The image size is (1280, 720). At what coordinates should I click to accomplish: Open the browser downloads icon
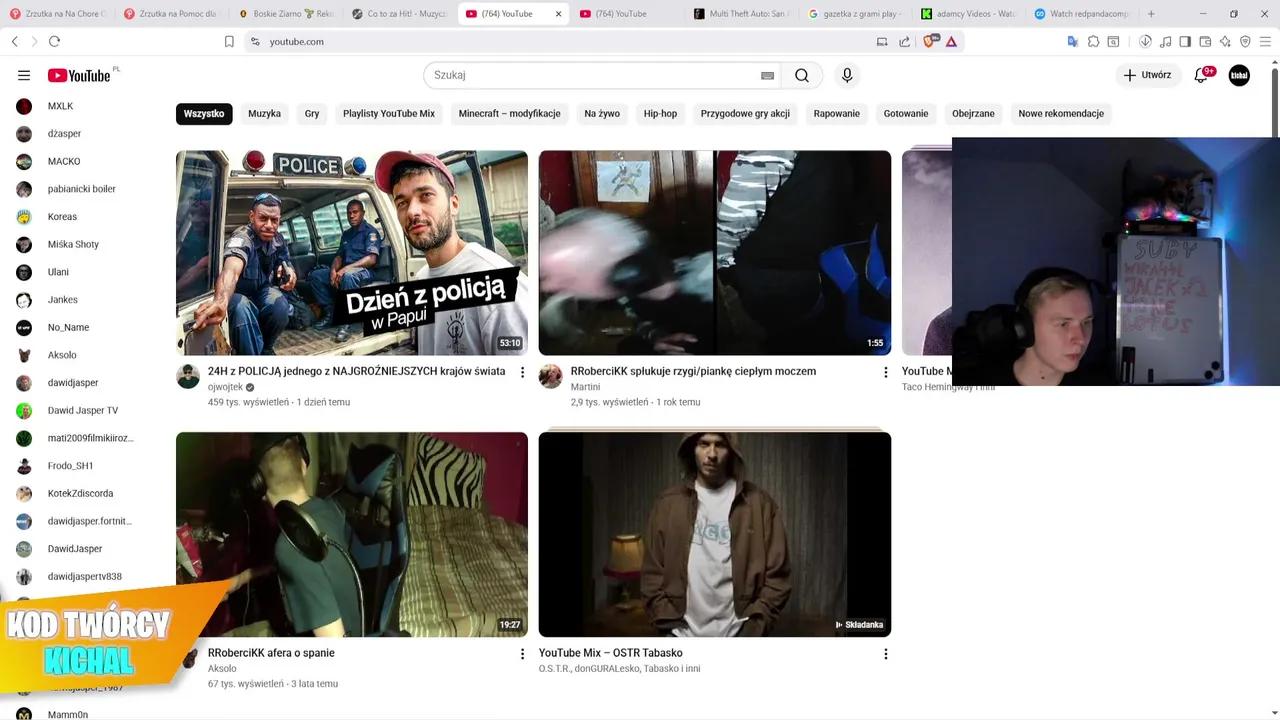point(1145,41)
